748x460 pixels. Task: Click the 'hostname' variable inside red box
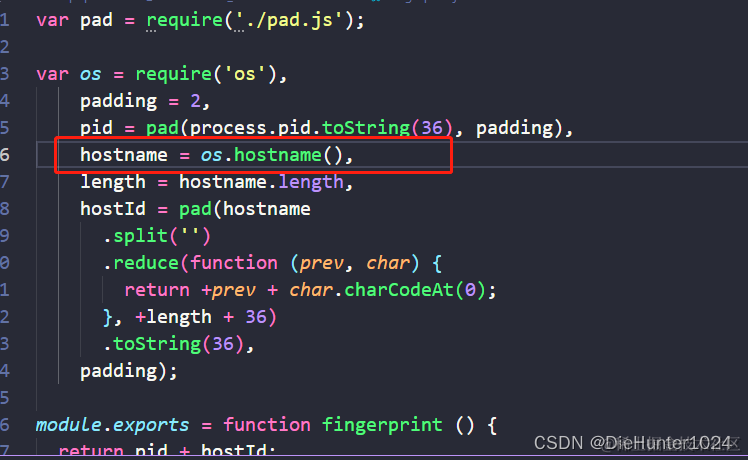[124, 155]
